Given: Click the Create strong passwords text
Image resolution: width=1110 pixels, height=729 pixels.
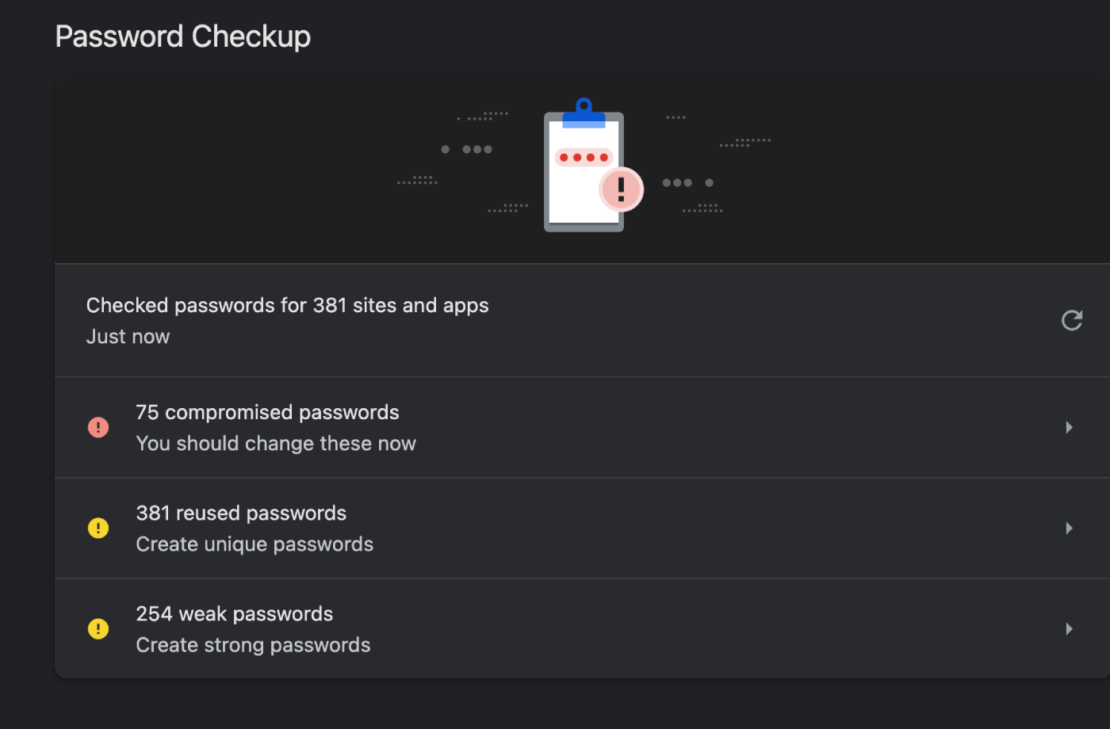Looking at the screenshot, I should pos(252,645).
